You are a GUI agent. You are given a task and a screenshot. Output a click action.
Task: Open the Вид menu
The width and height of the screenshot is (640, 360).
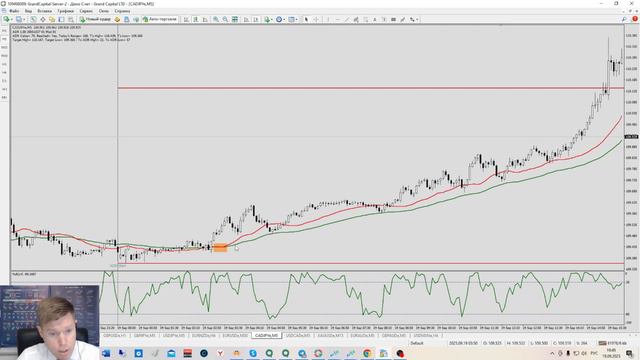[x=28, y=11]
